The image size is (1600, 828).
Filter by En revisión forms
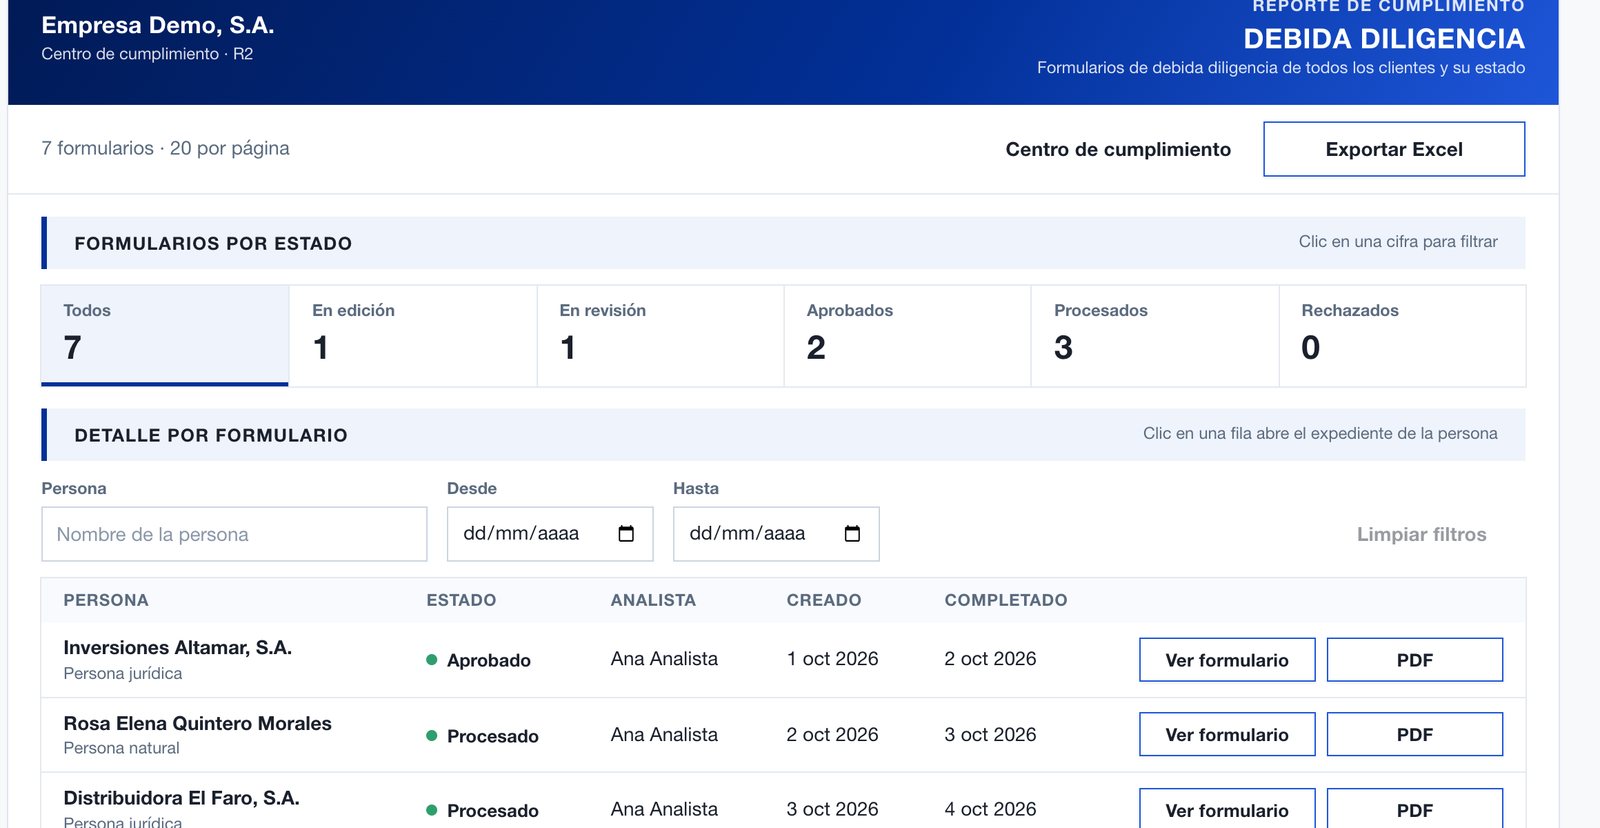click(x=660, y=335)
